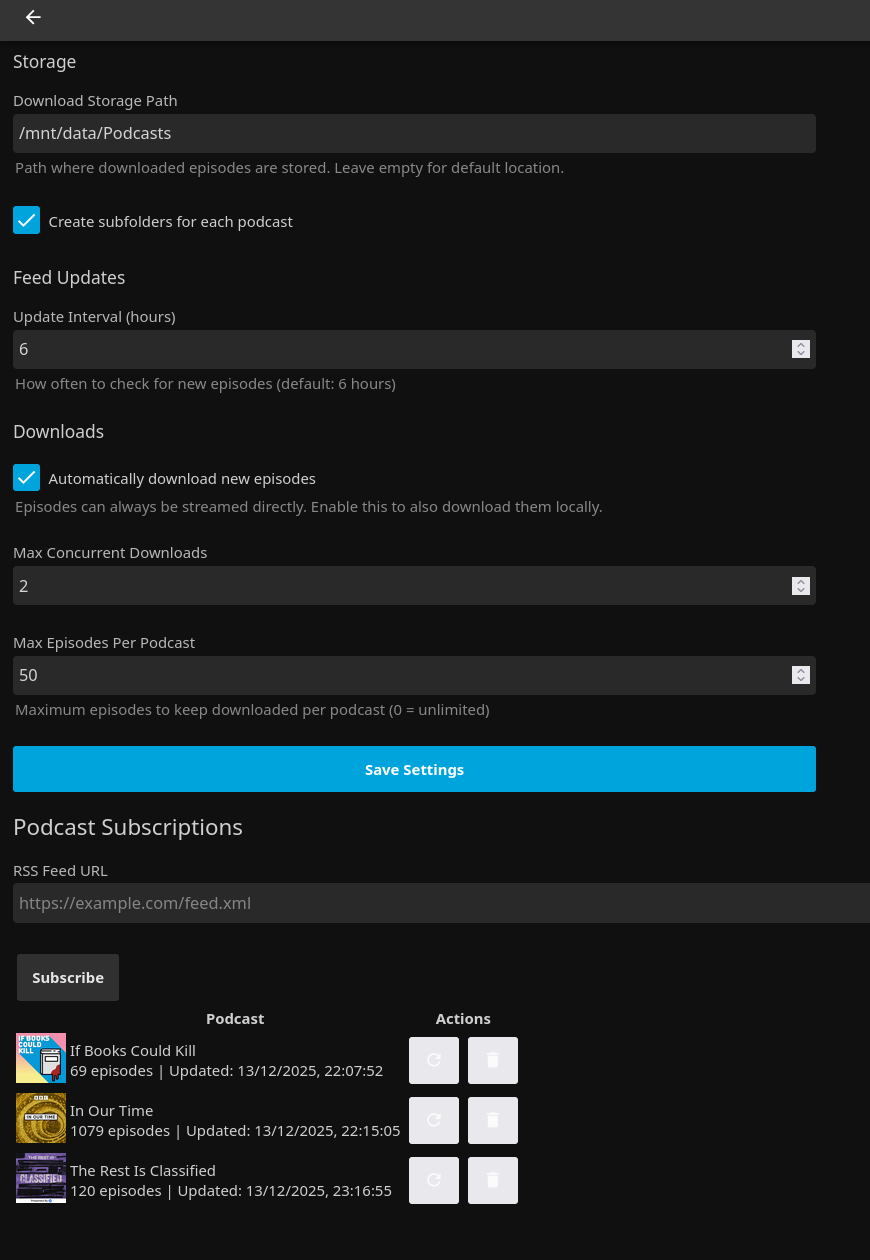Disable Automatically download new episodes
This screenshot has width=870, height=1260.
[26, 478]
